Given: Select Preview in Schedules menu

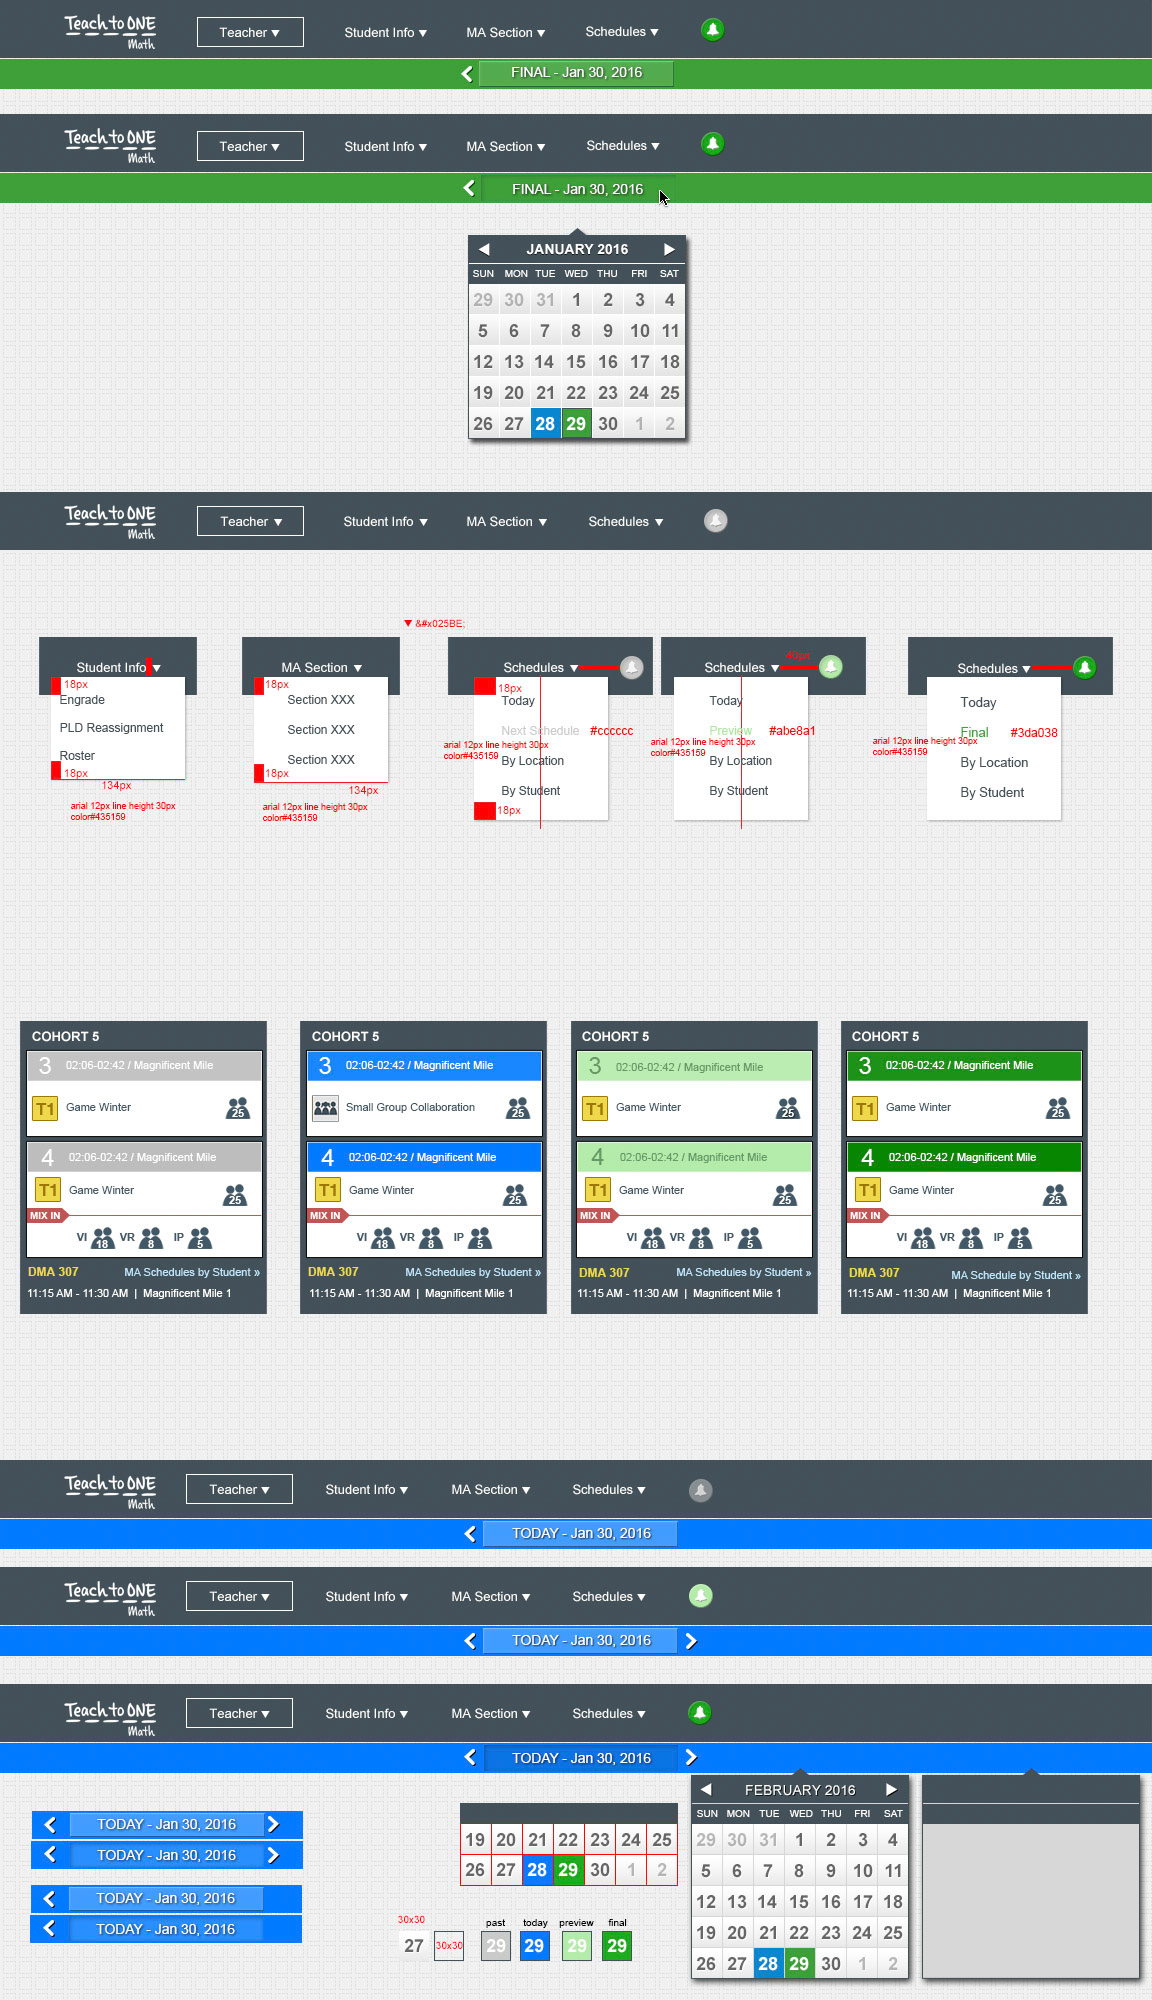Looking at the screenshot, I should point(730,731).
